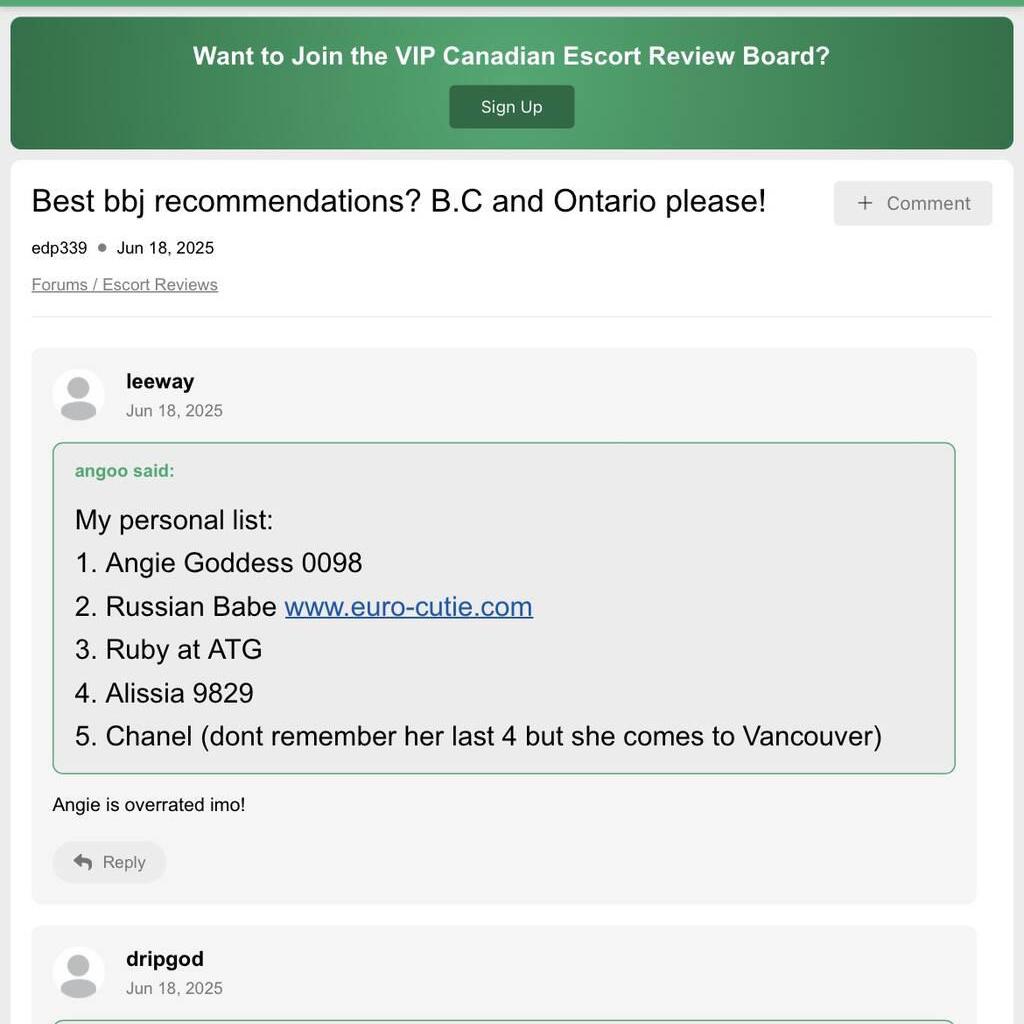This screenshot has width=1024, height=1024.
Task: Click the plus icon beside Comment
Action: coord(865,203)
